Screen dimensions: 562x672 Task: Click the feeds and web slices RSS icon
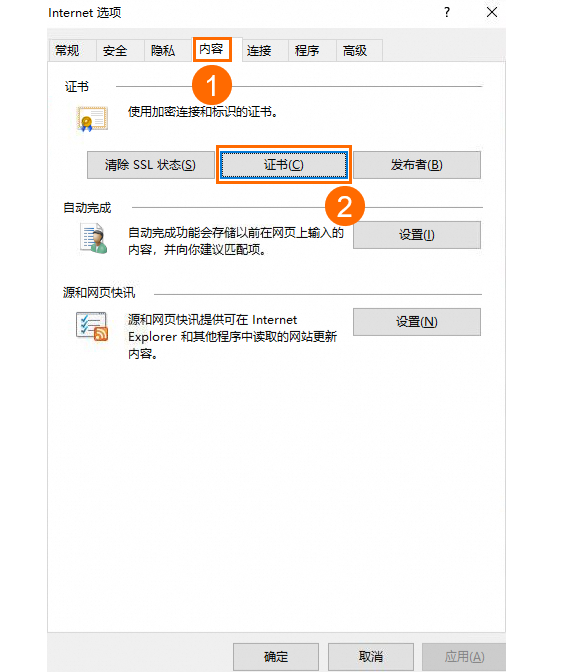pyautogui.click(x=92, y=327)
